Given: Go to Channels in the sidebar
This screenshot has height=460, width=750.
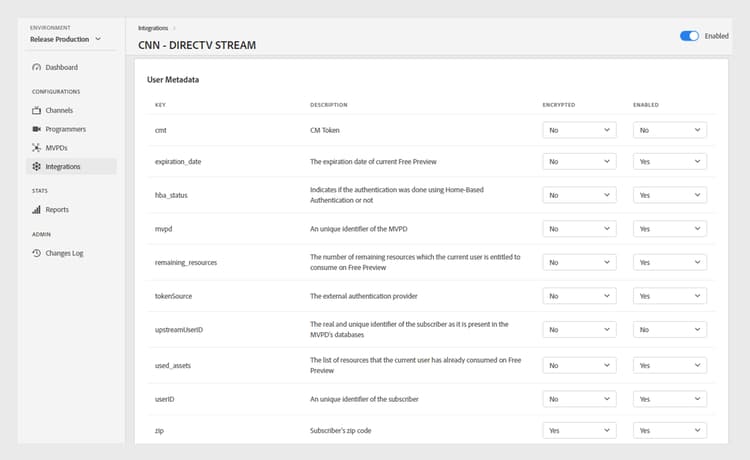Looking at the screenshot, I should (x=59, y=110).
